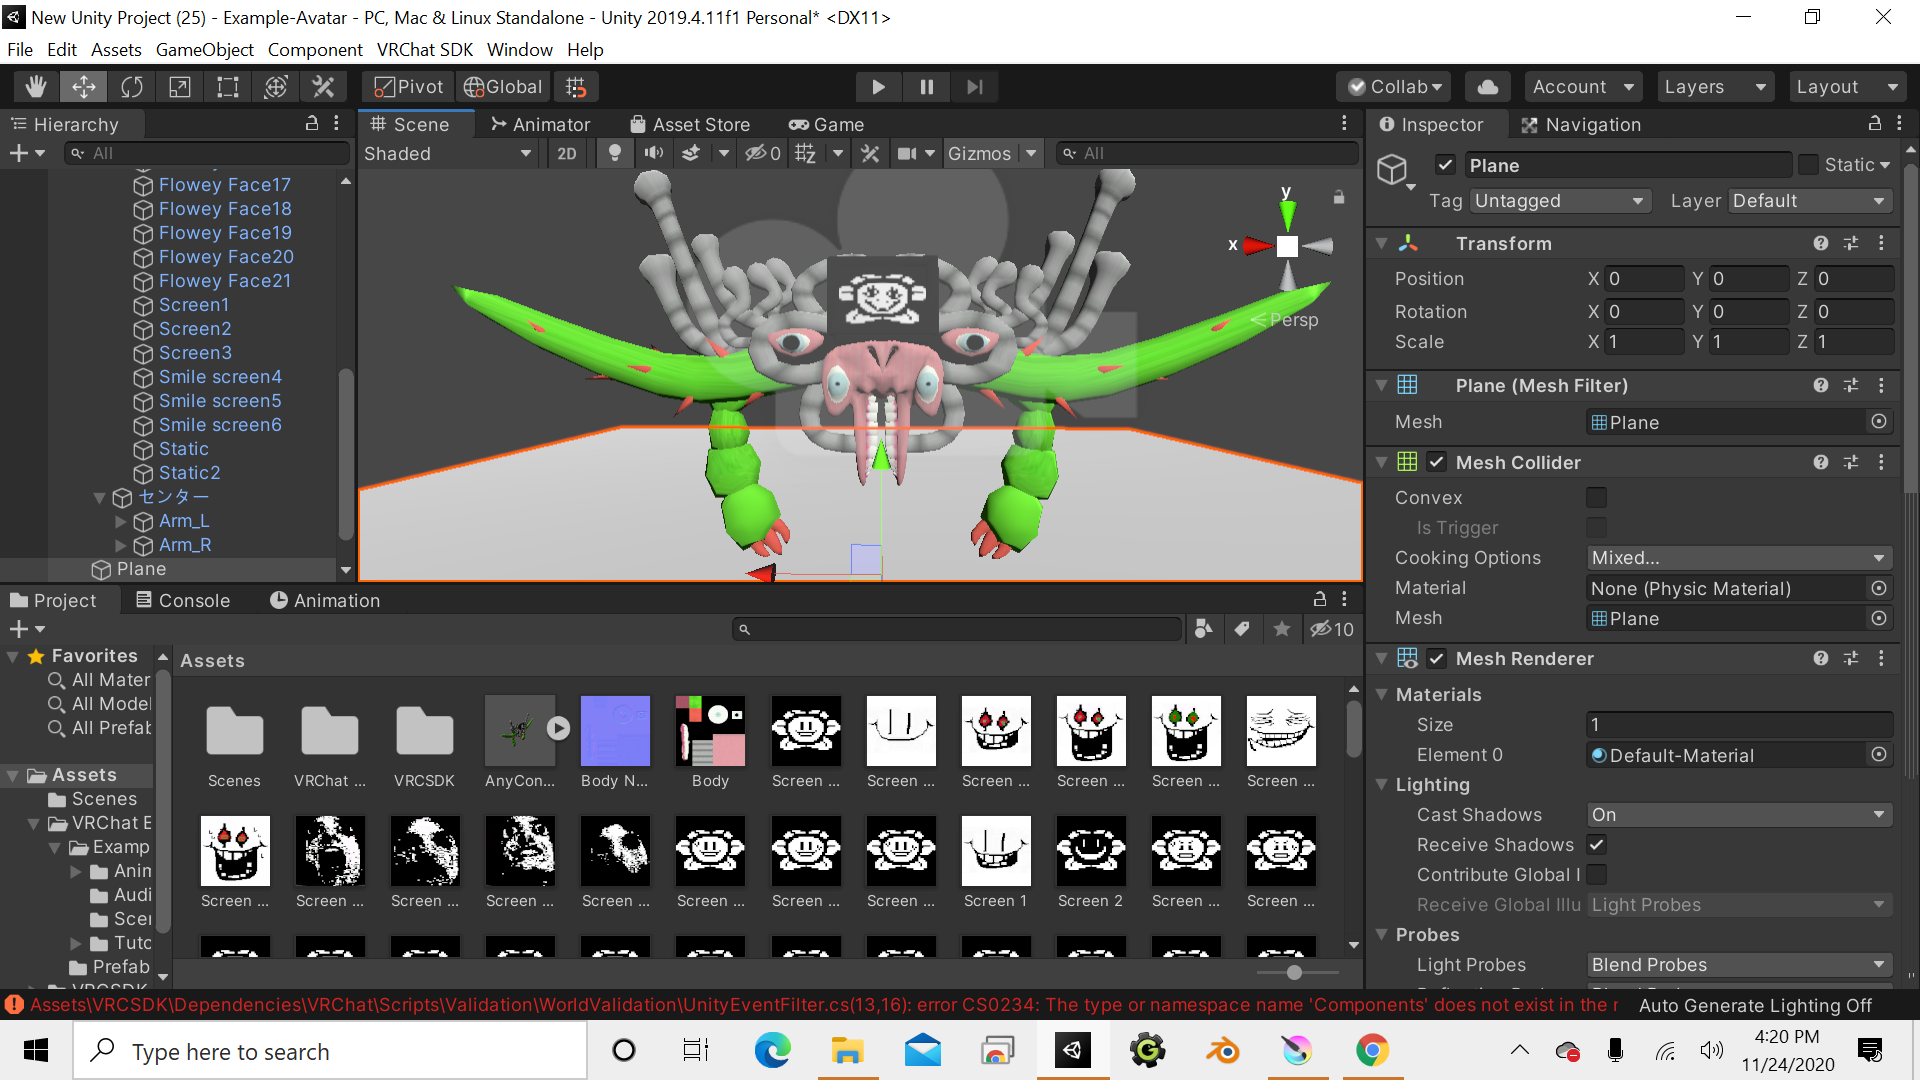Image resolution: width=1920 pixels, height=1080 pixels.
Task: Click the scene component tools icon
Action: (870, 153)
